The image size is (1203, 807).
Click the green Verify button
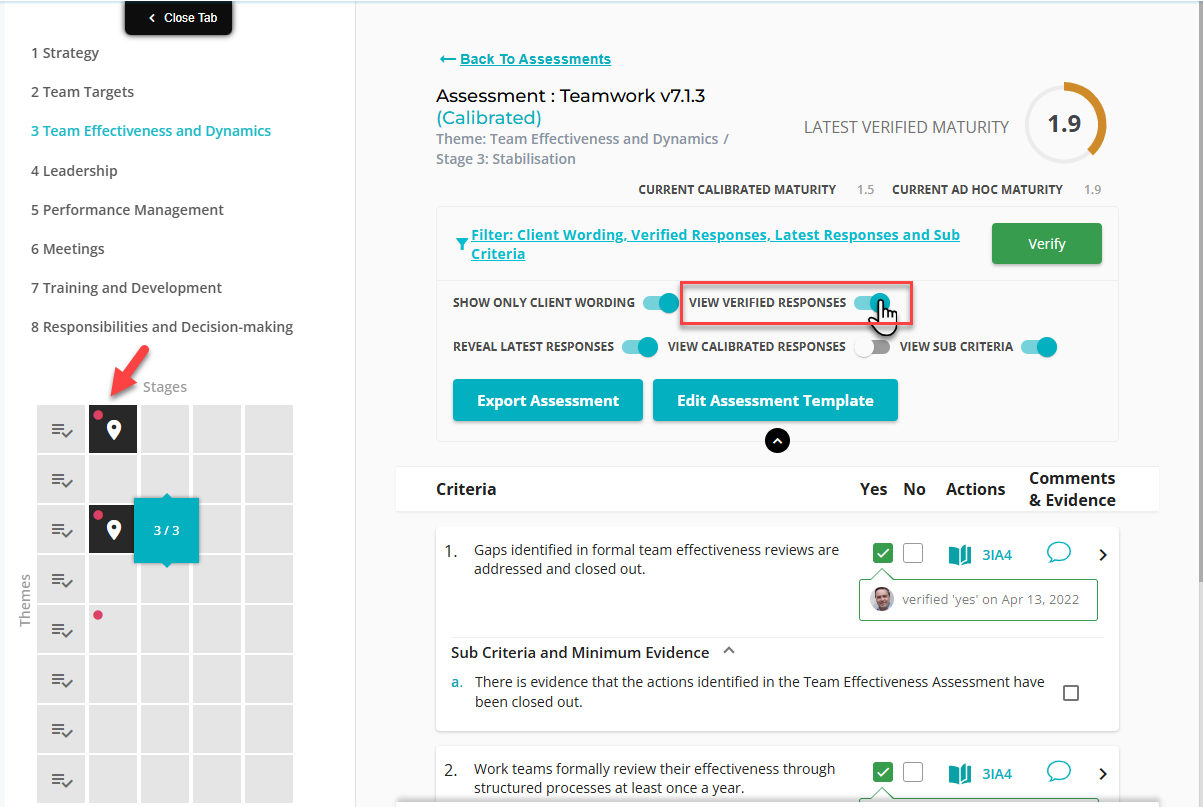[x=1046, y=244]
